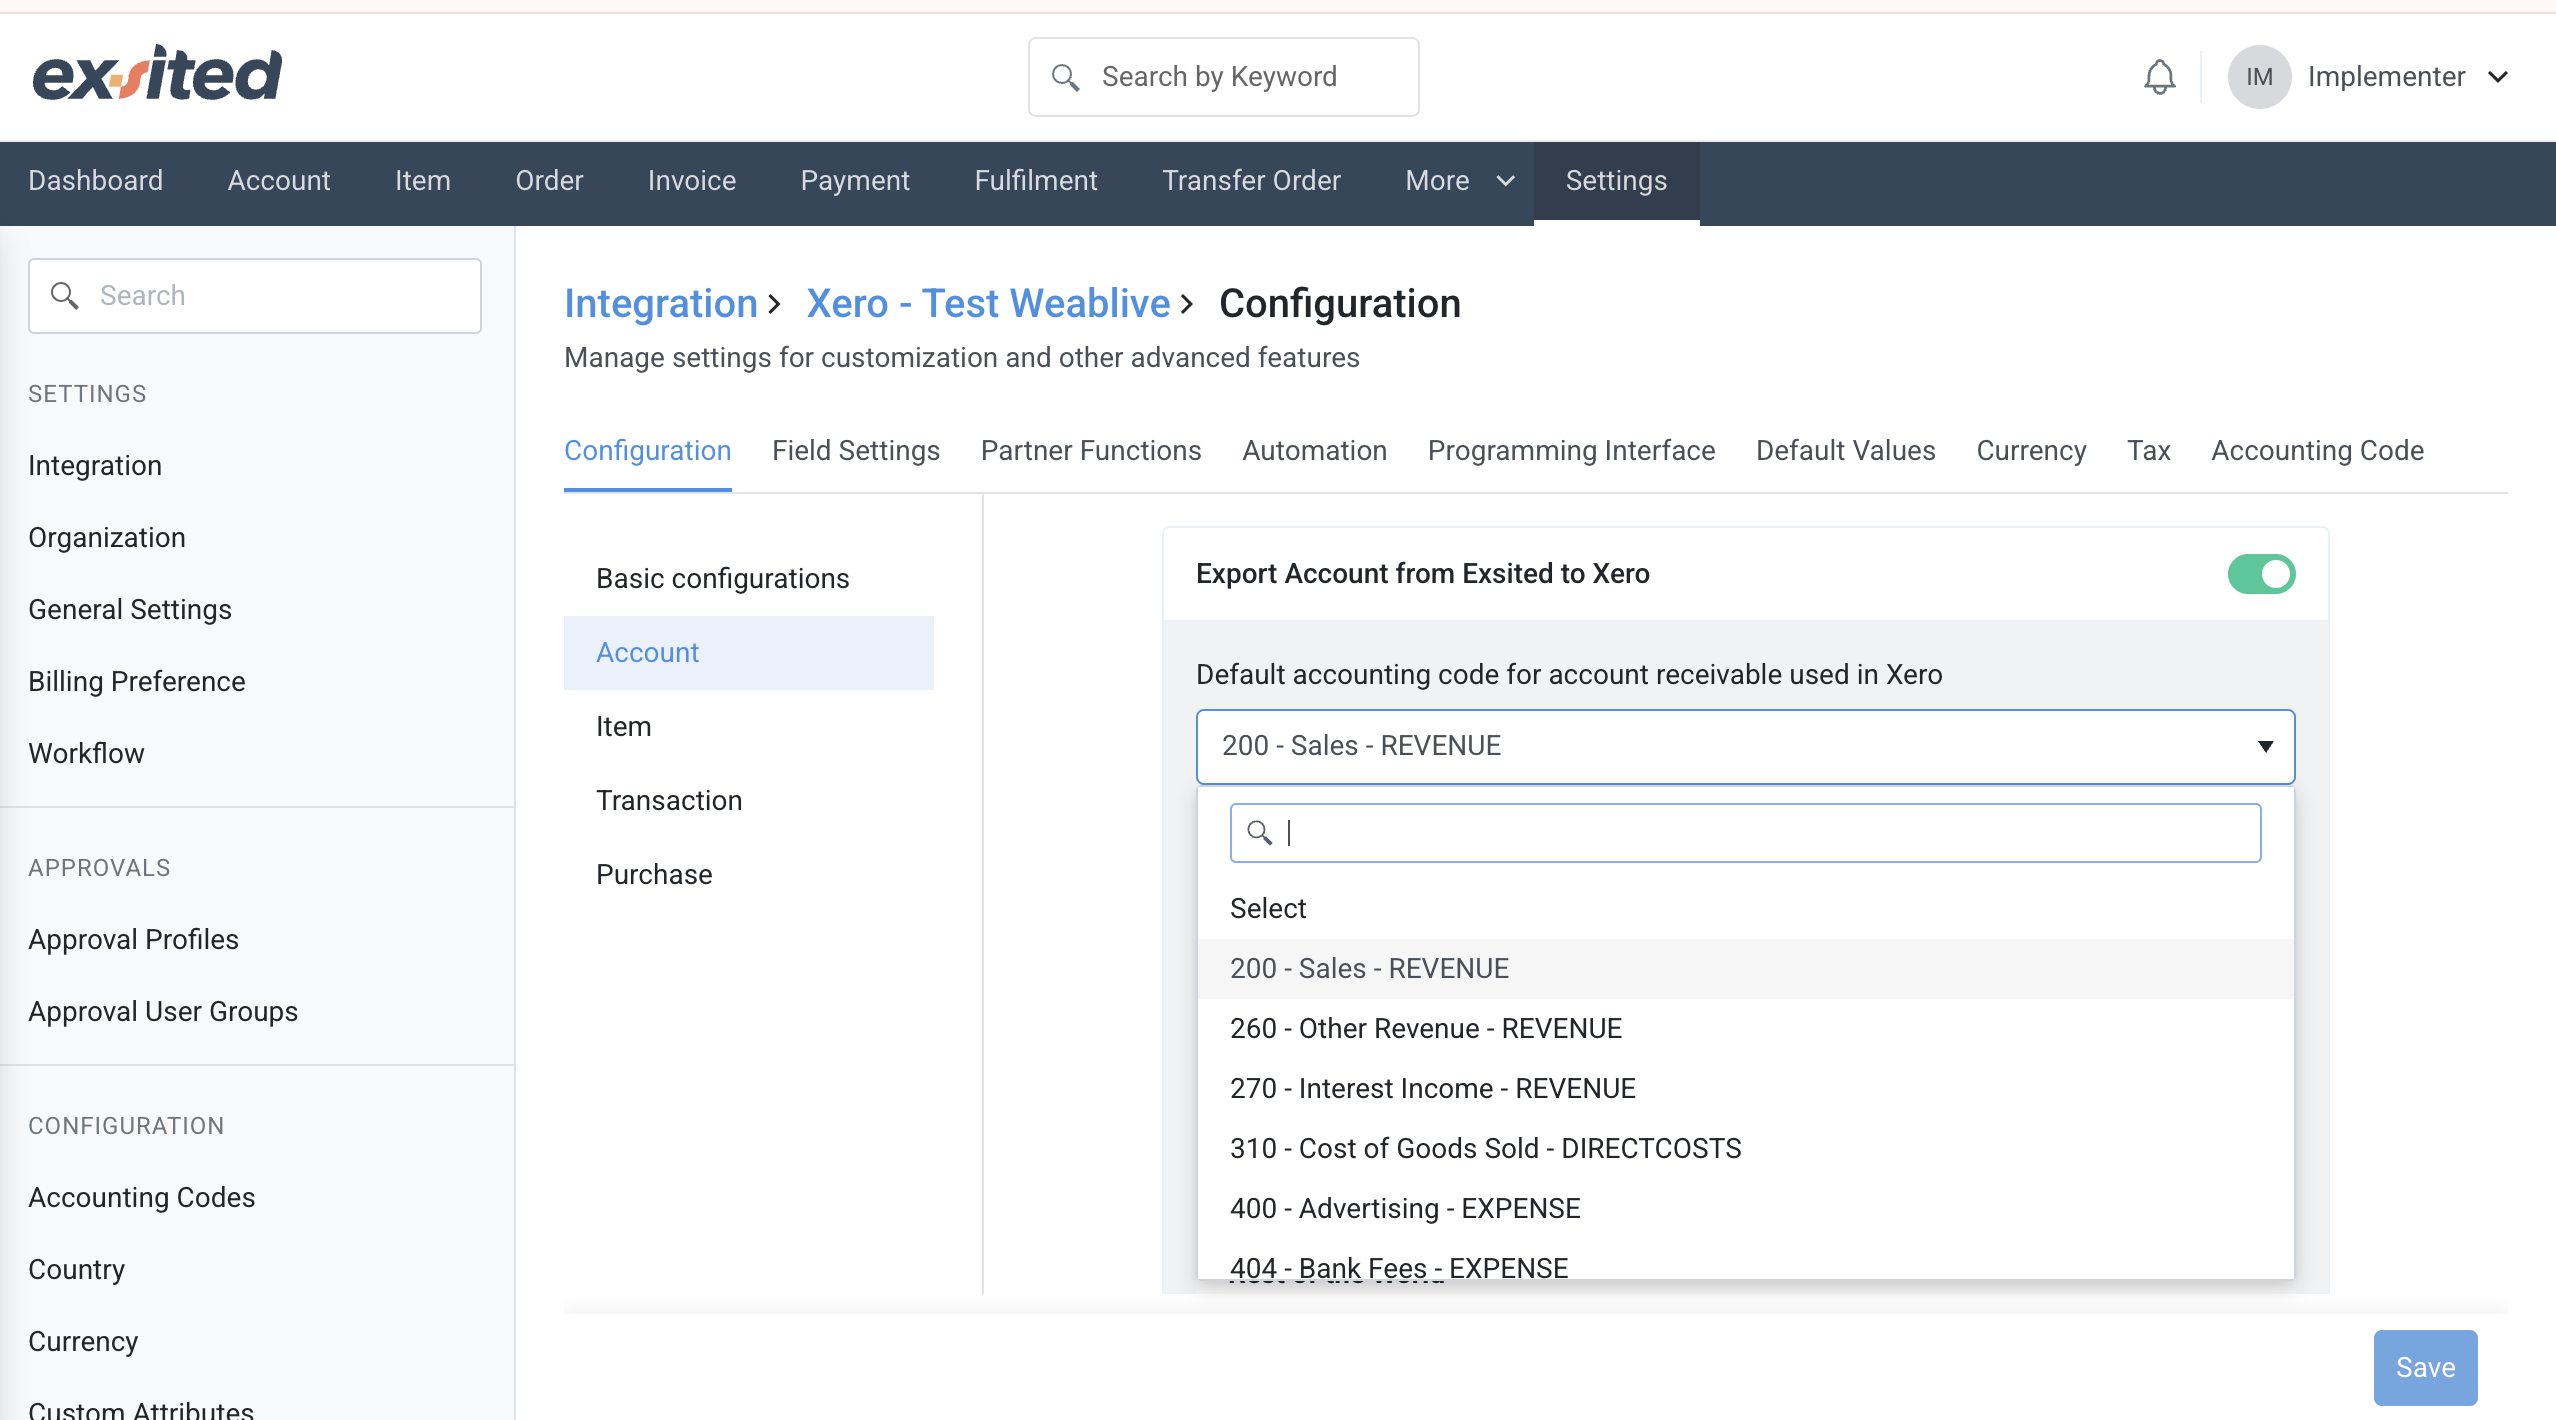The image size is (2556, 1420).
Task: Click the IM user avatar
Action: (x=2259, y=77)
